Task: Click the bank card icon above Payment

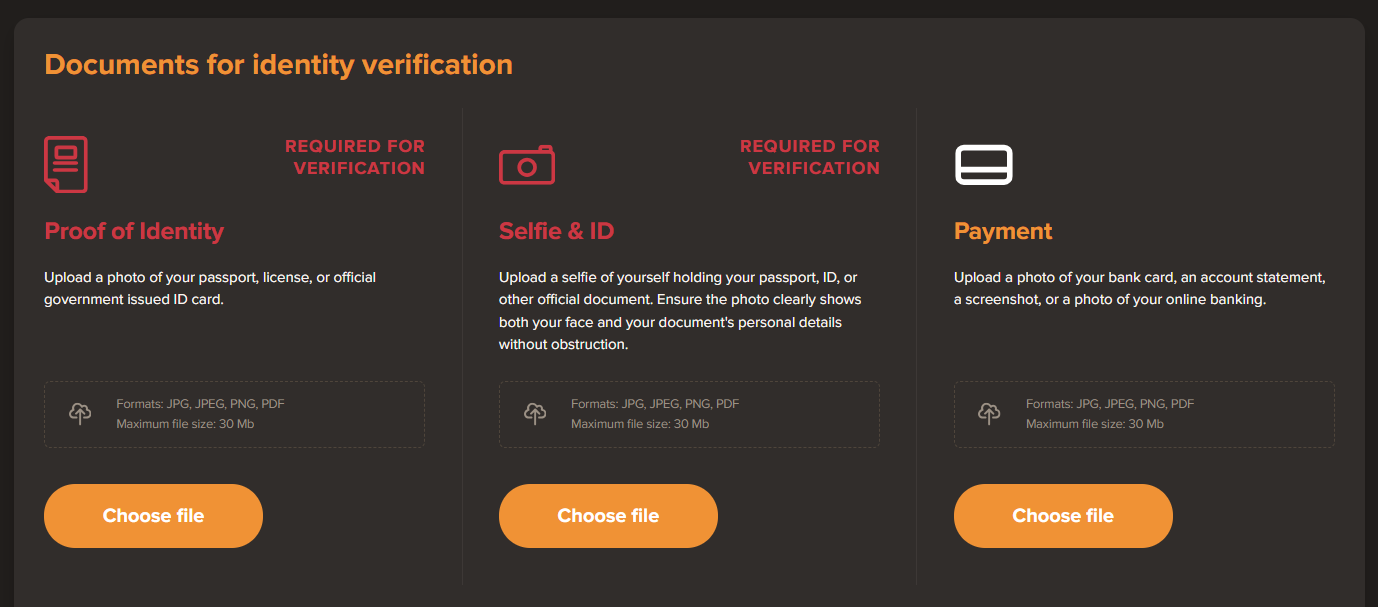Action: click(x=985, y=164)
